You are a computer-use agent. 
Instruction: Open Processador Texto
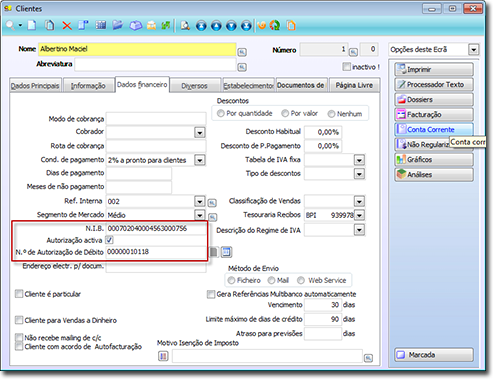coord(434,84)
